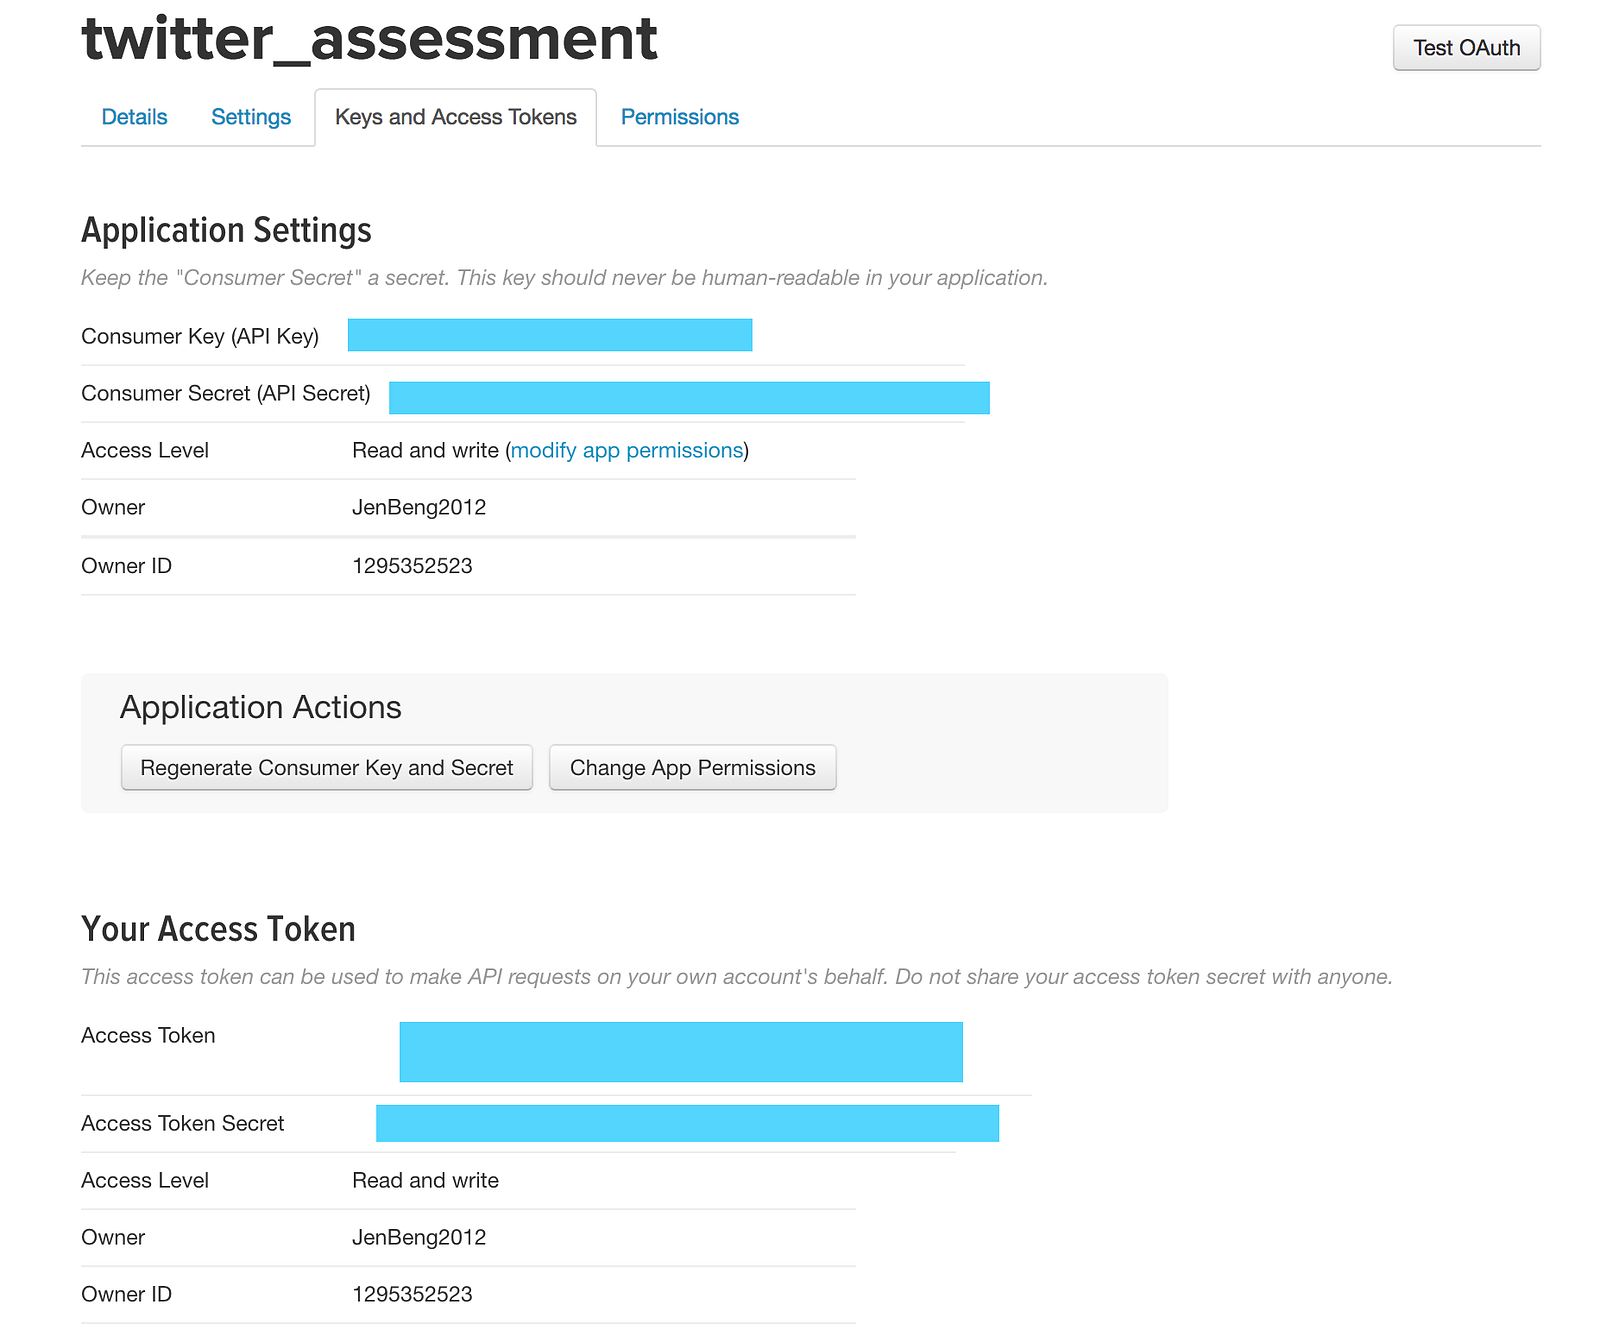The width and height of the screenshot is (1600, 1331).
Task: Click the Your Access Token heading
Action: [x=218, y=929]
